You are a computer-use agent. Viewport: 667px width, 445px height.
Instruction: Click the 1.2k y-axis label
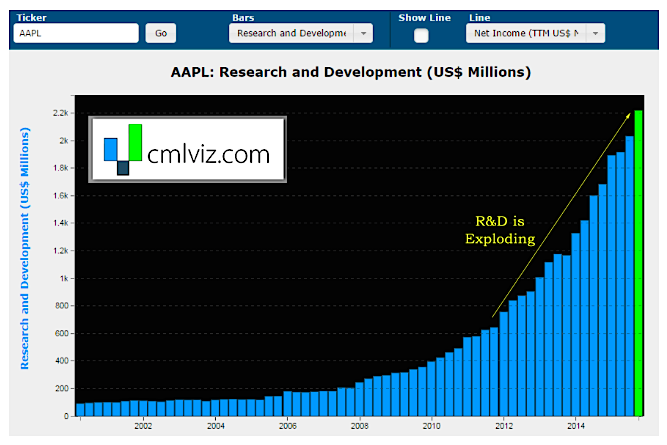60,251
